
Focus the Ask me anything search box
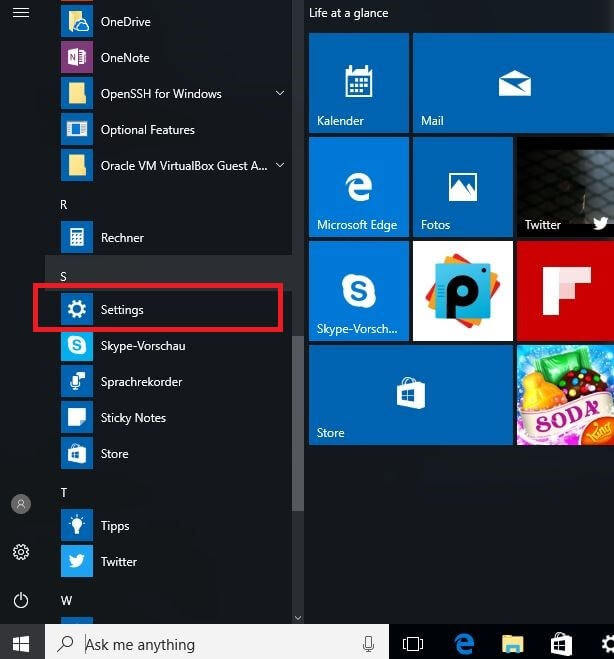click(x=217, y=643)
